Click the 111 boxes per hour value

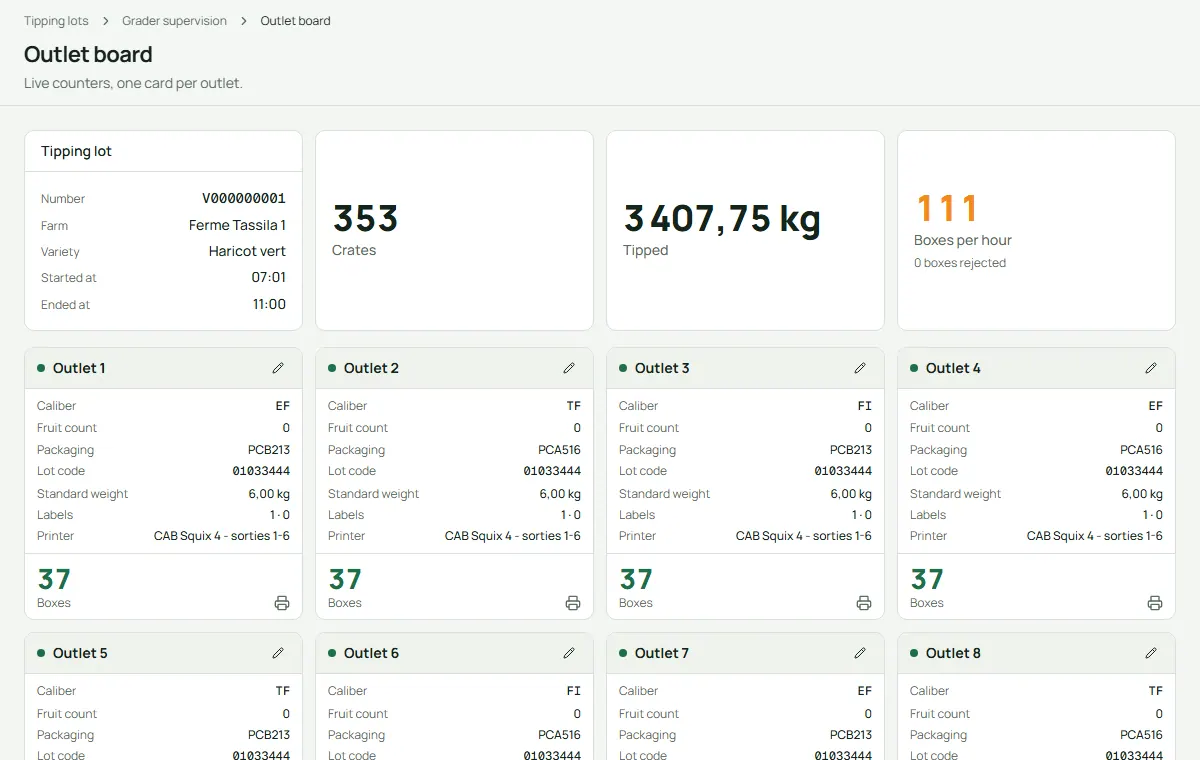[947, 208]
